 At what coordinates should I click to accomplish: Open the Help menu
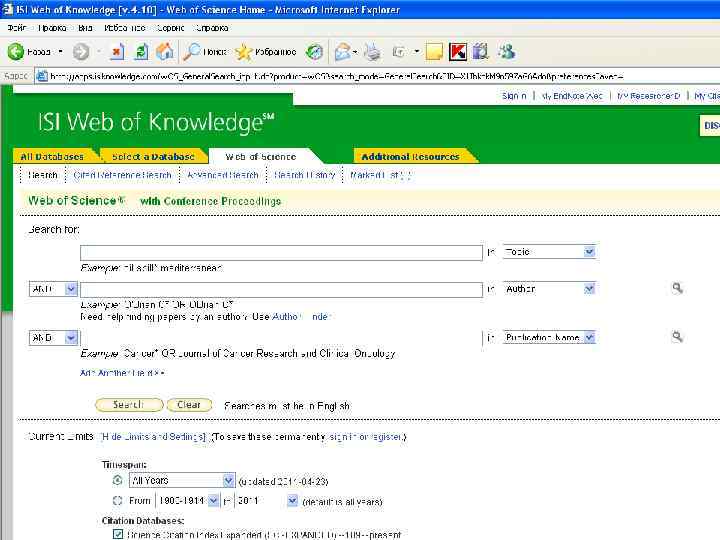click(x=212, y=28)
